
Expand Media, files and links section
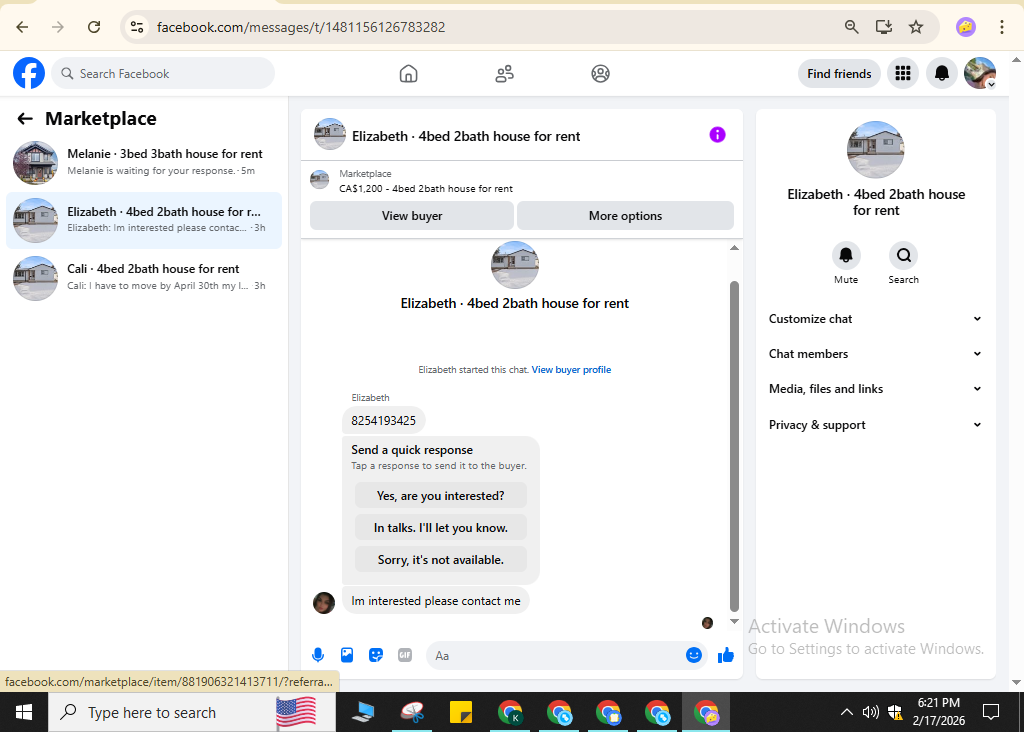[875, 389]
